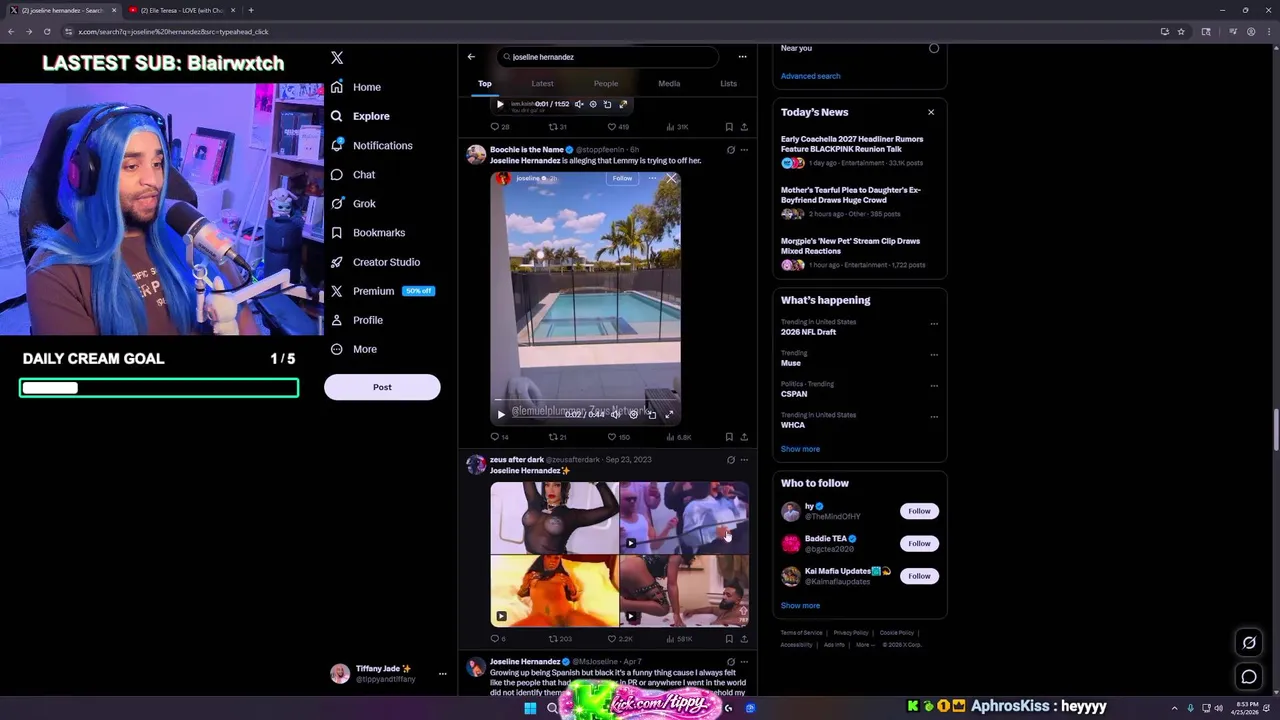Go back from search results

click(x=471, y=57)
